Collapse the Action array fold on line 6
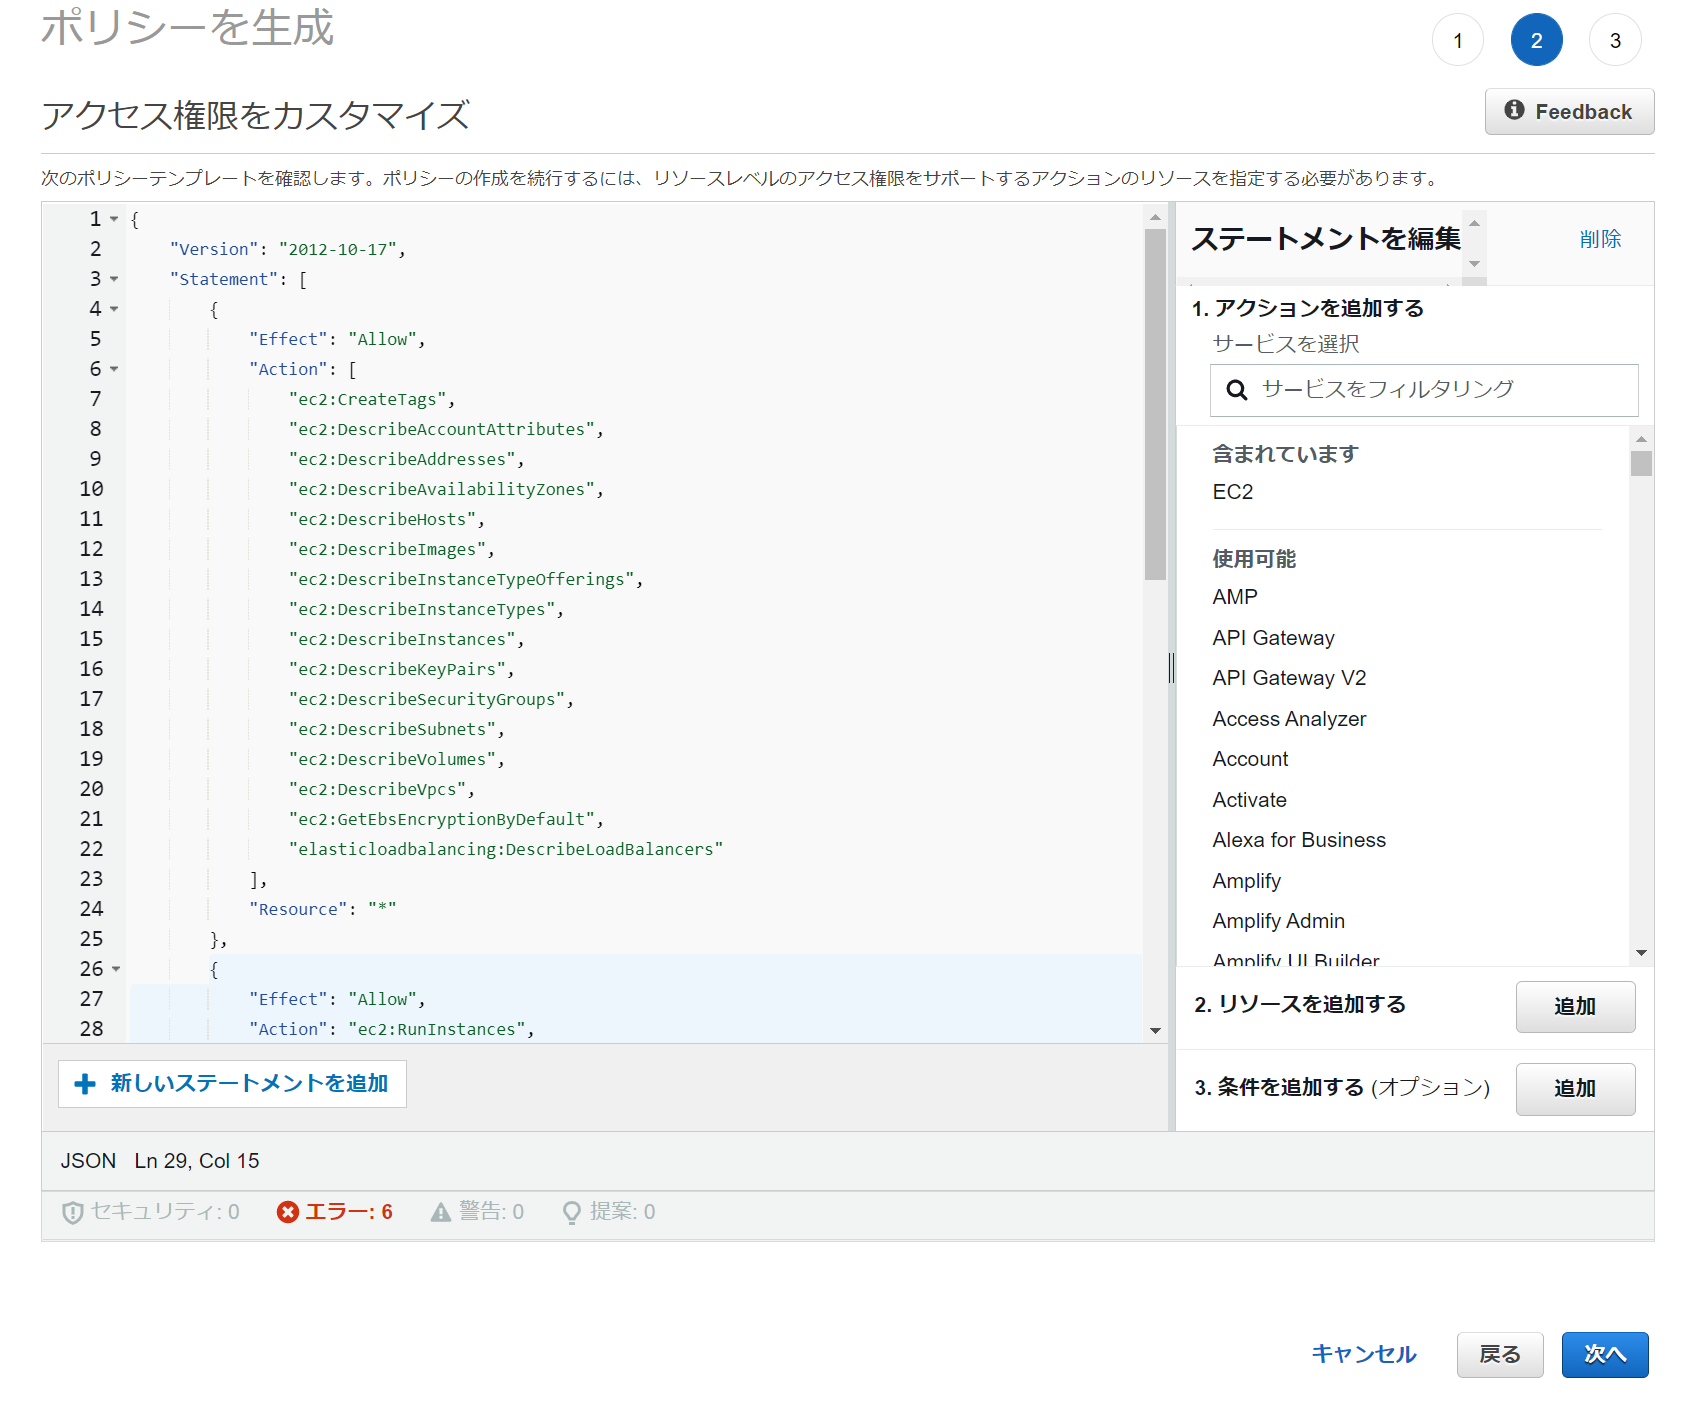 click(114, 369)
